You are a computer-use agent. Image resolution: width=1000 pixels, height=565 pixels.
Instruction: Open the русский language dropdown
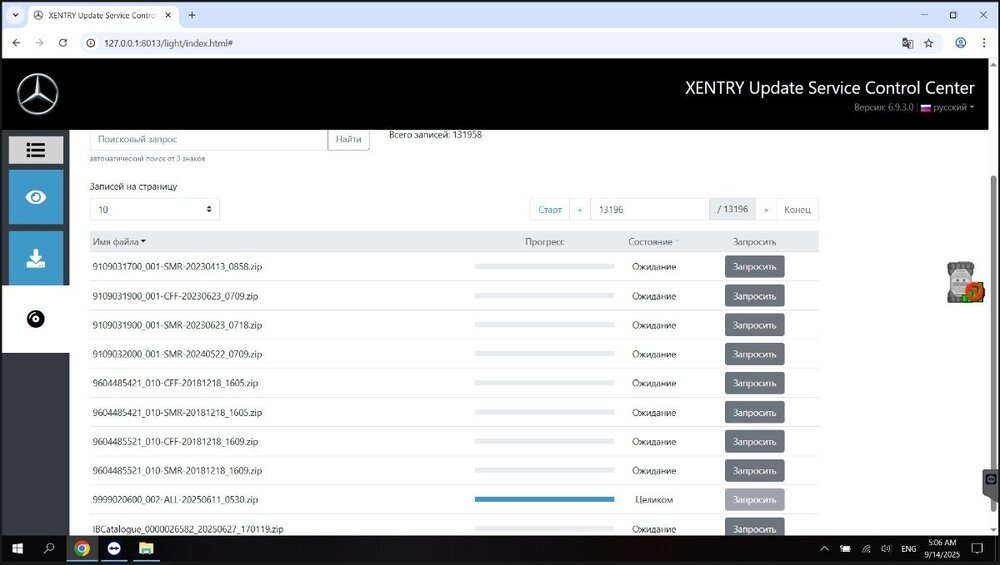(x=947, y=107)
